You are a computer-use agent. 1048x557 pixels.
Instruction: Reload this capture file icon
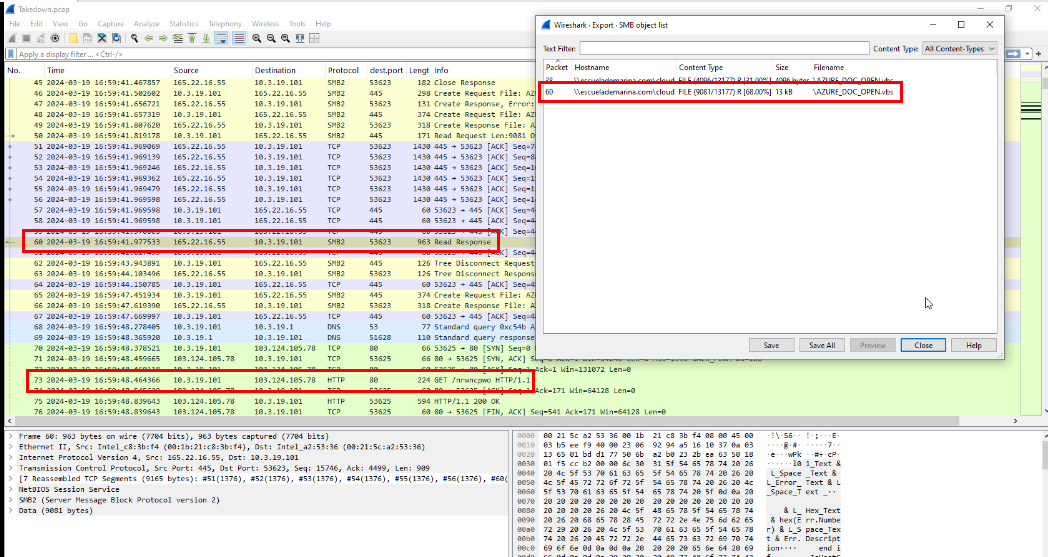pos(116,39)
